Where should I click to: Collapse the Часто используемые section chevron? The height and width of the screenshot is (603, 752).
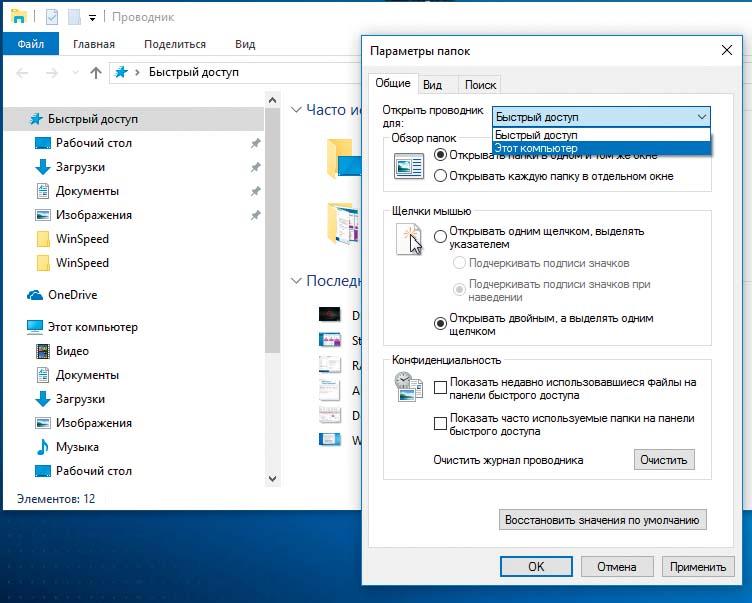296,110
